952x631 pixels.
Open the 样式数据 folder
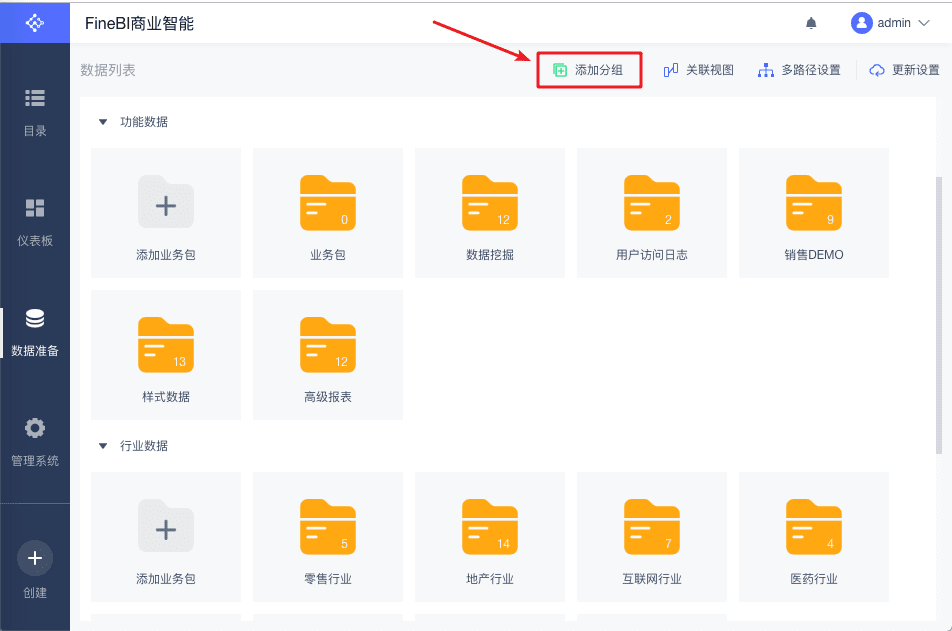click(x=166, y=355)
